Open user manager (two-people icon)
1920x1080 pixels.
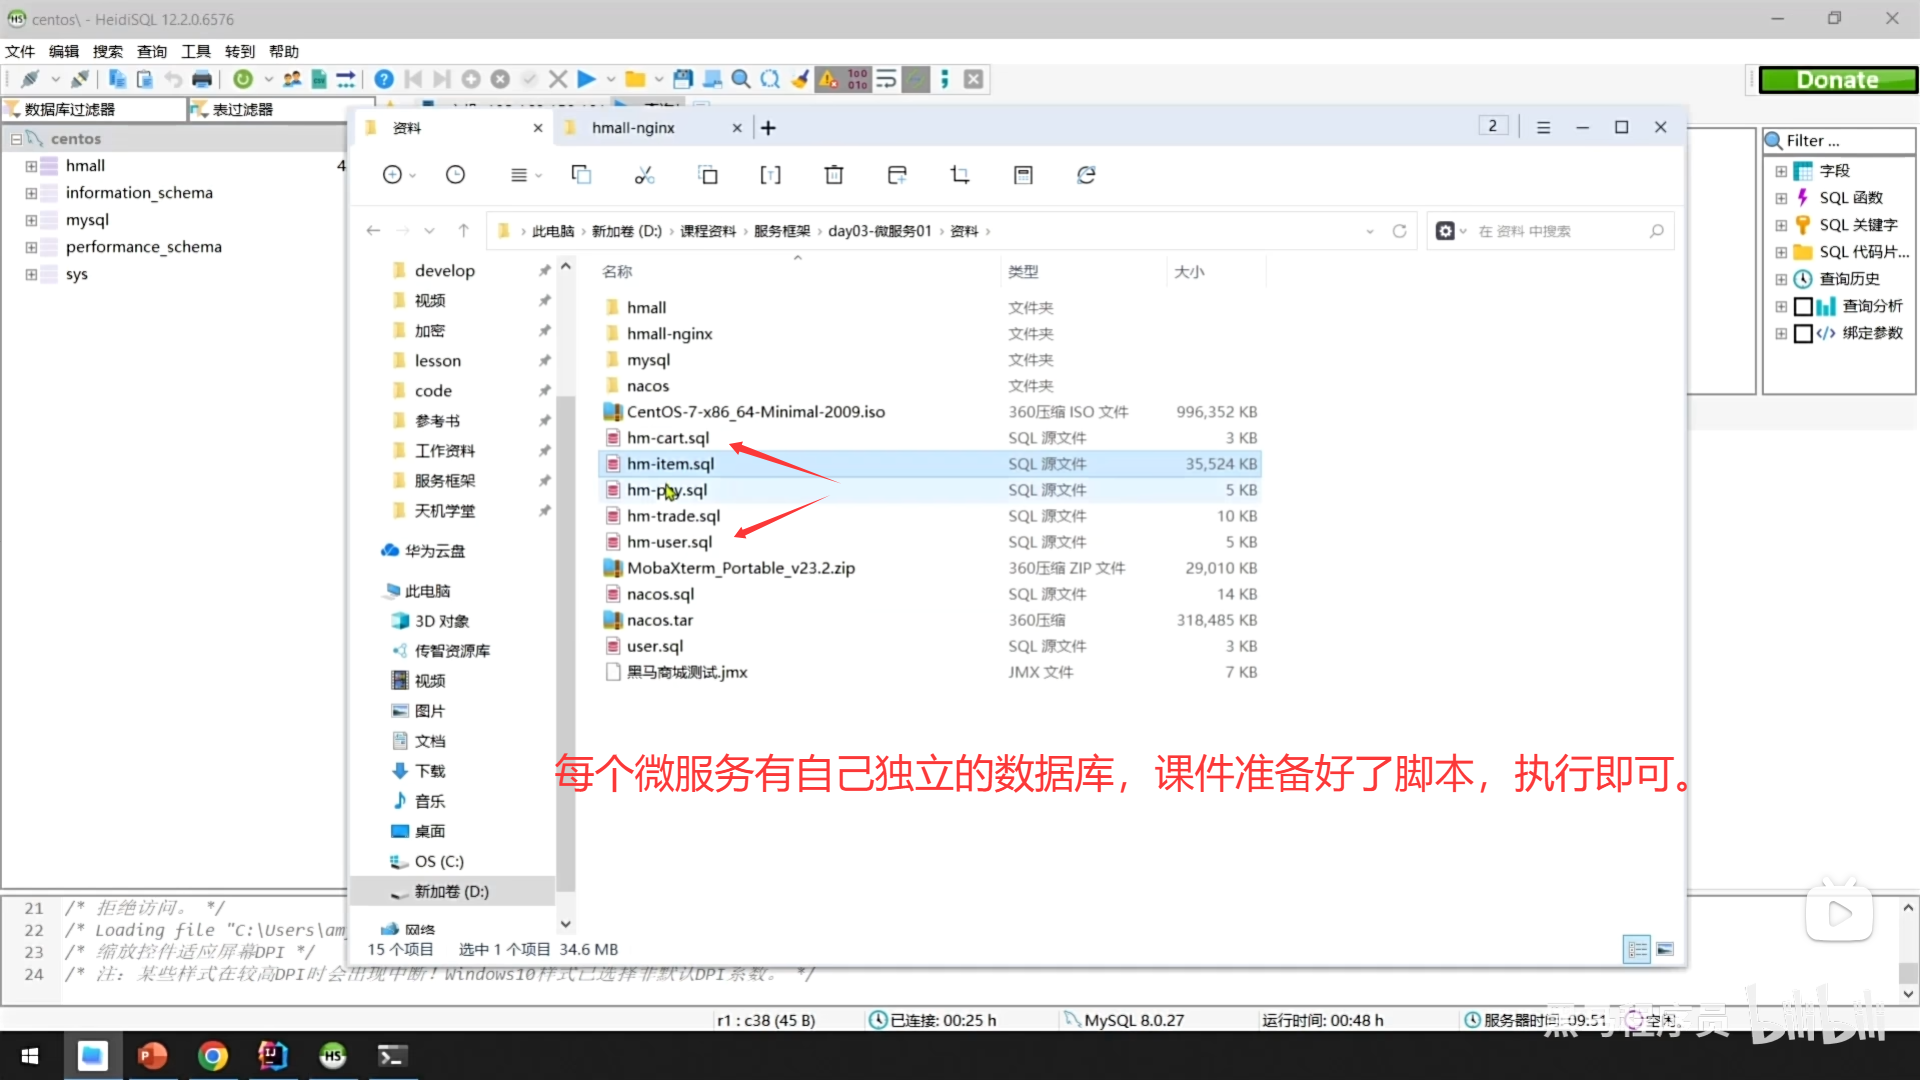coord(292,78)
